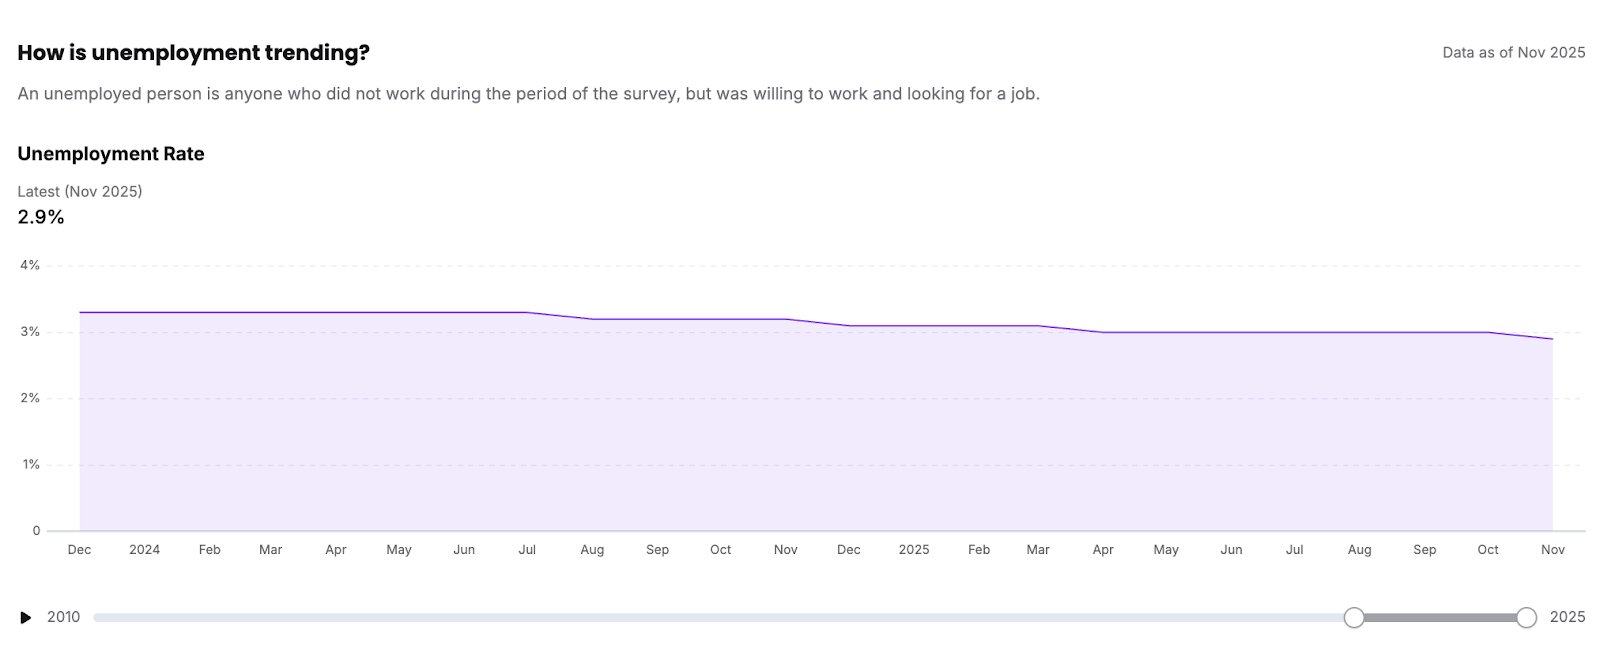This screenshot has height=656, width=1600.
Task: Click the 2025 tick label on the chart x-axis
Action: pos(914,550)
